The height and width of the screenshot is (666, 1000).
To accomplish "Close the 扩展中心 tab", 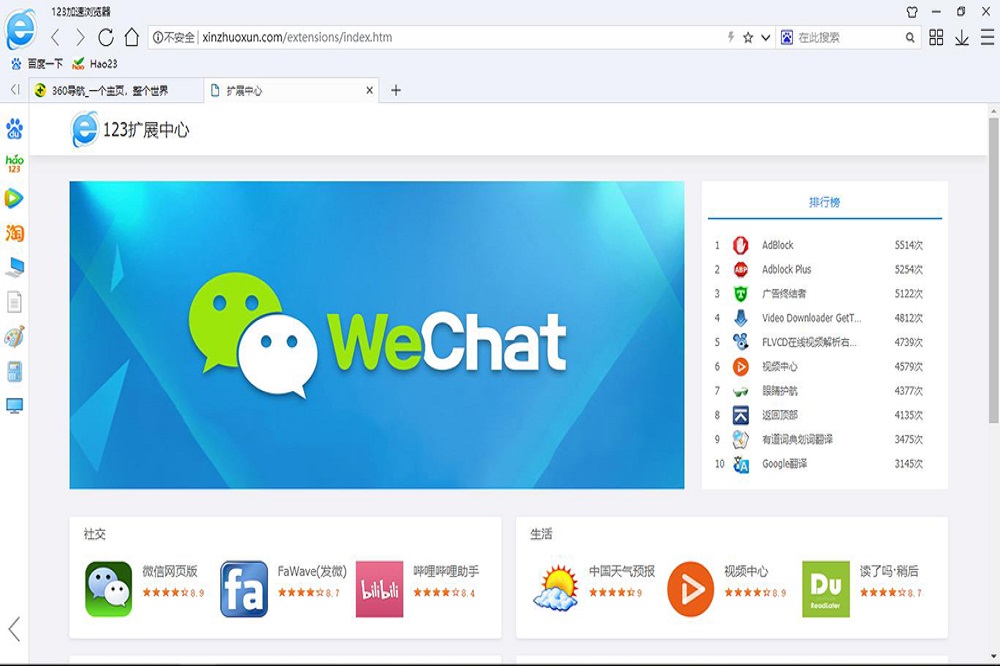I will point(370,90).
